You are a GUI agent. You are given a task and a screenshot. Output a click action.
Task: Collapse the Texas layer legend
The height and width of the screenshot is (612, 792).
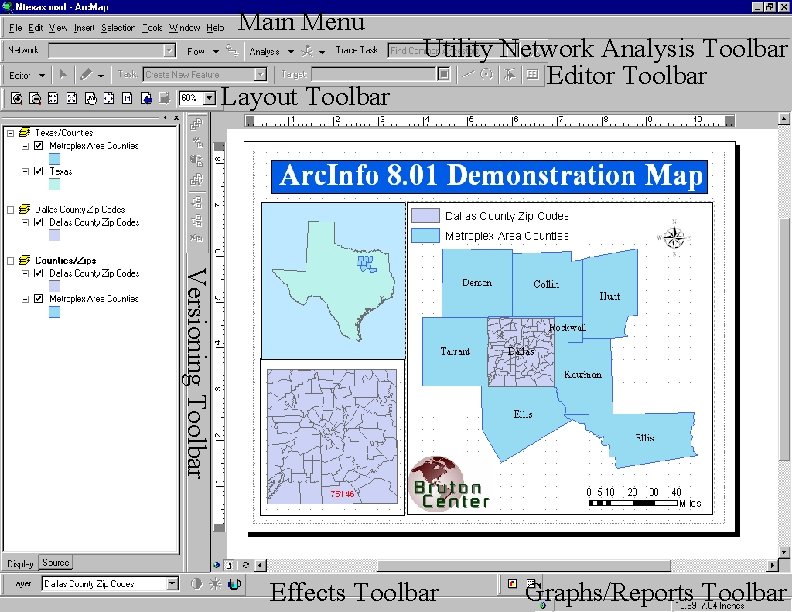coord(25,172)
